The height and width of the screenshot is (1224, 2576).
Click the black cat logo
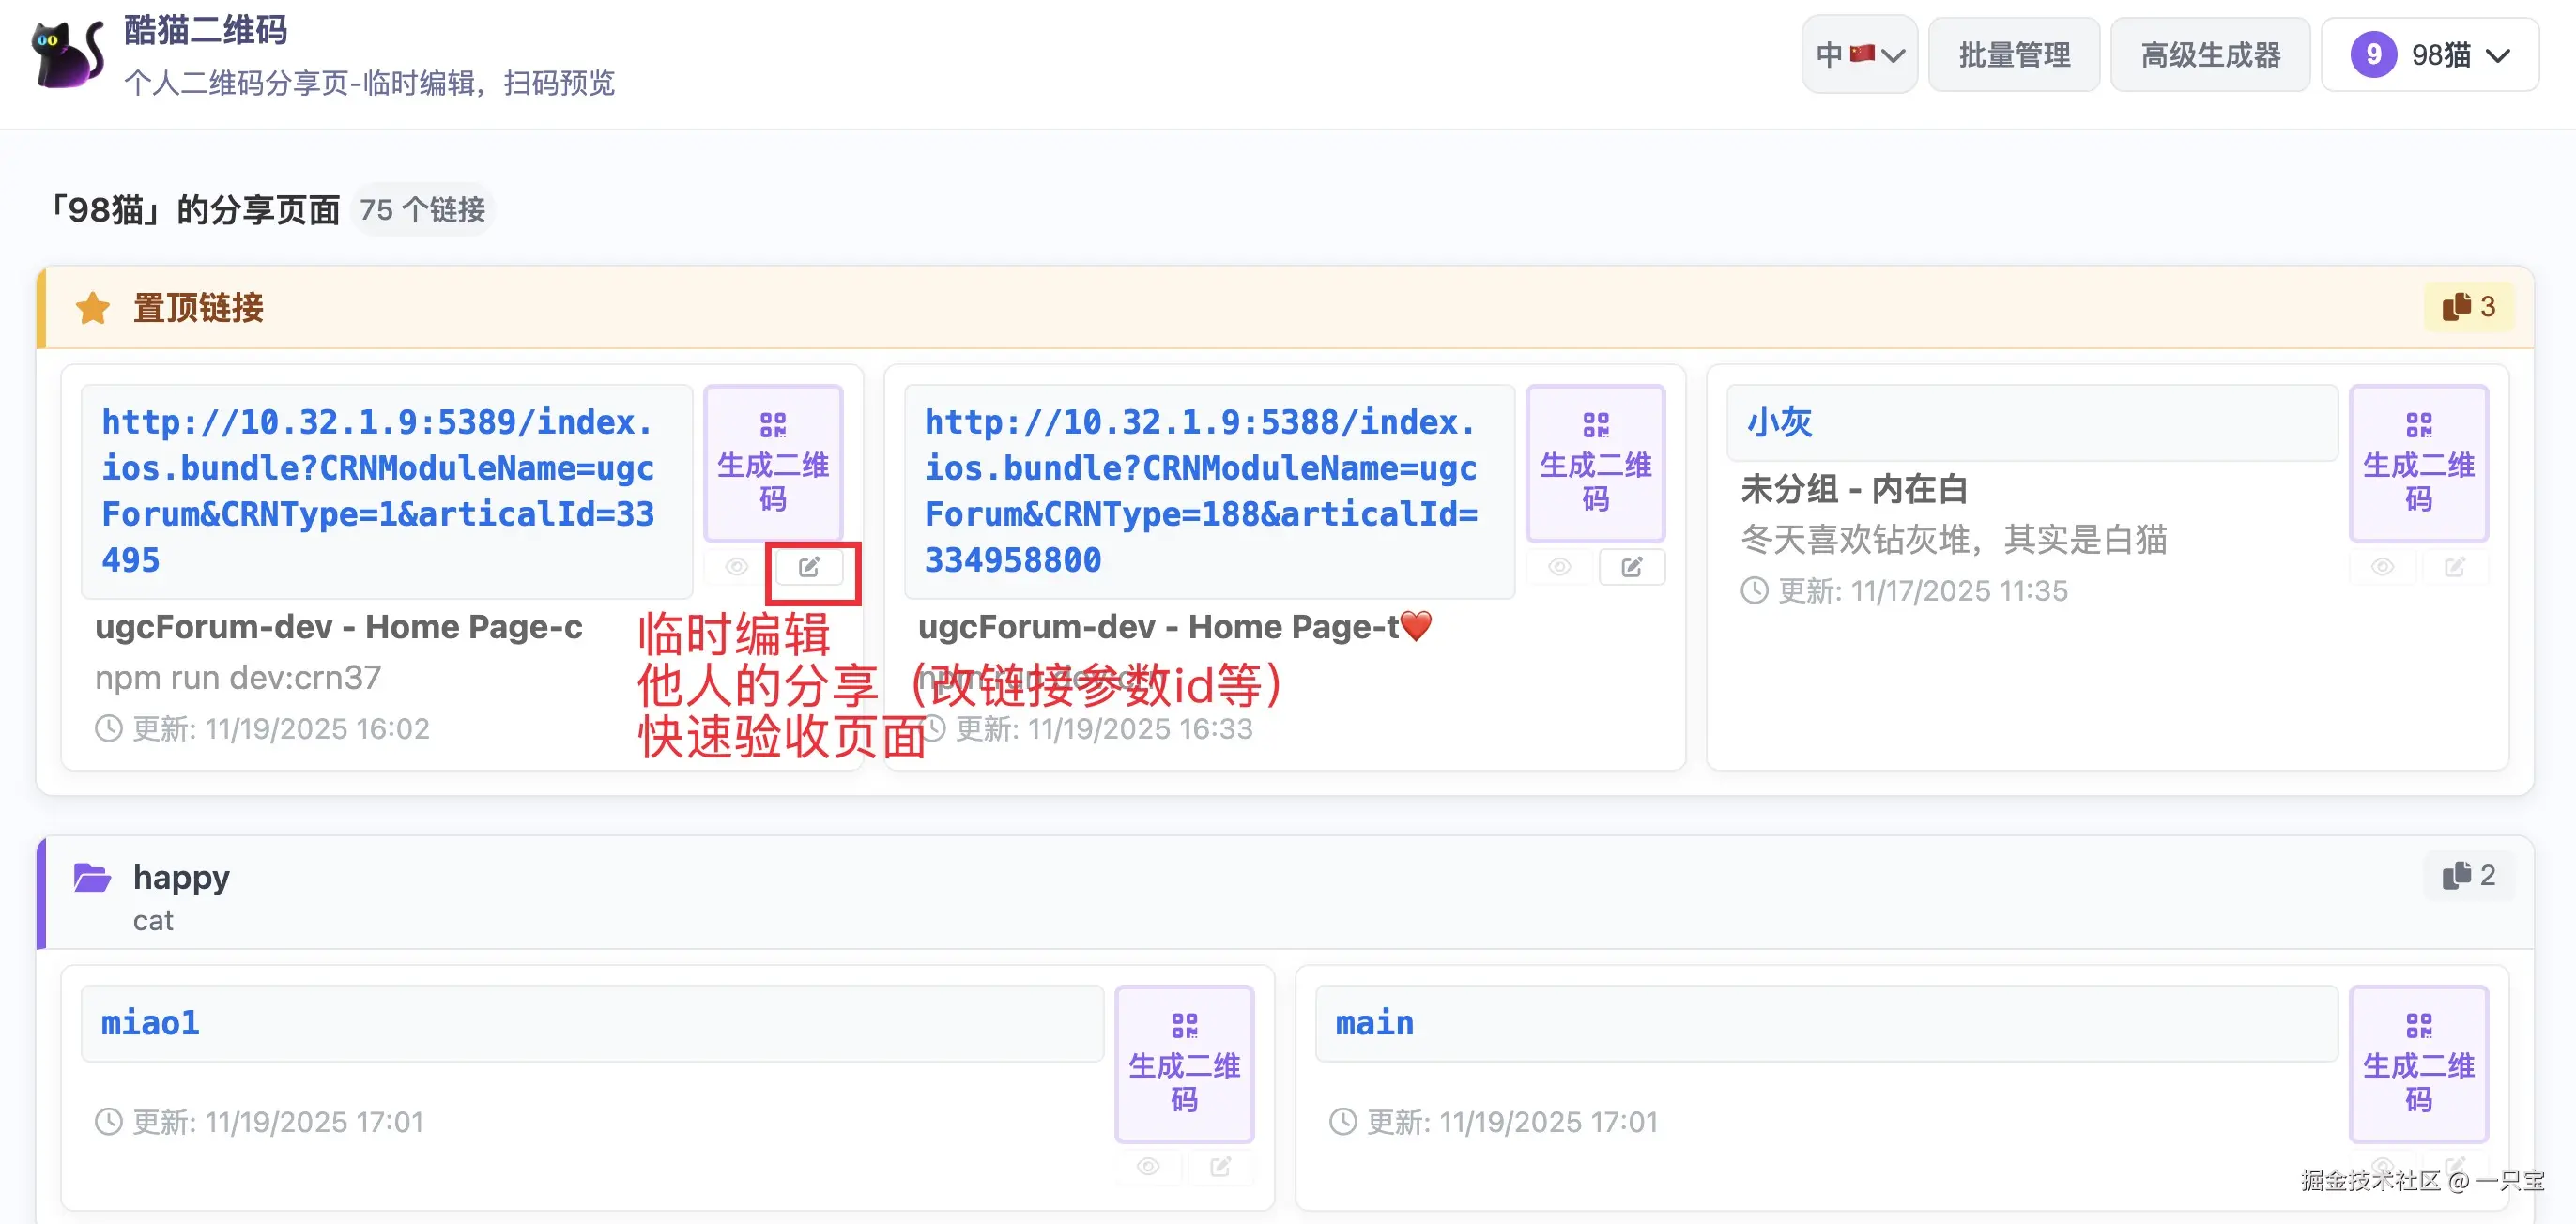click(68, 54)
